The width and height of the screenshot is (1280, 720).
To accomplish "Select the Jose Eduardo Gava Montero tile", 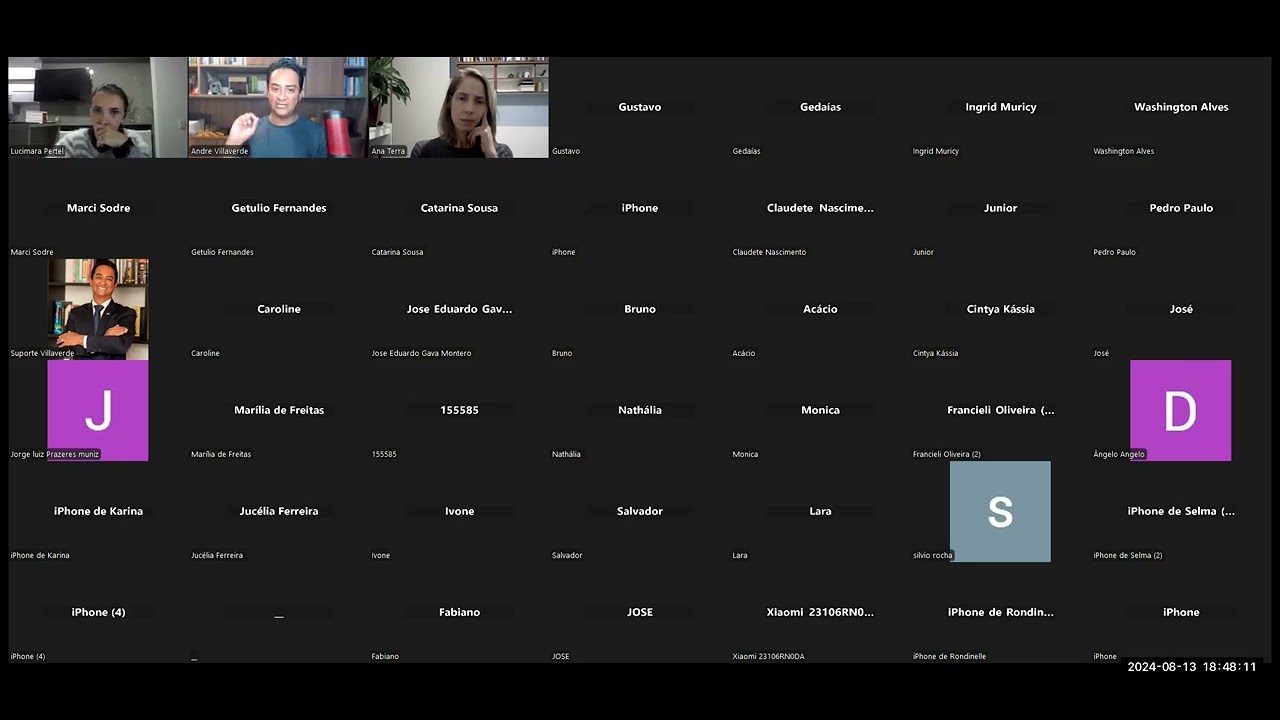I will tap(459, 309).
